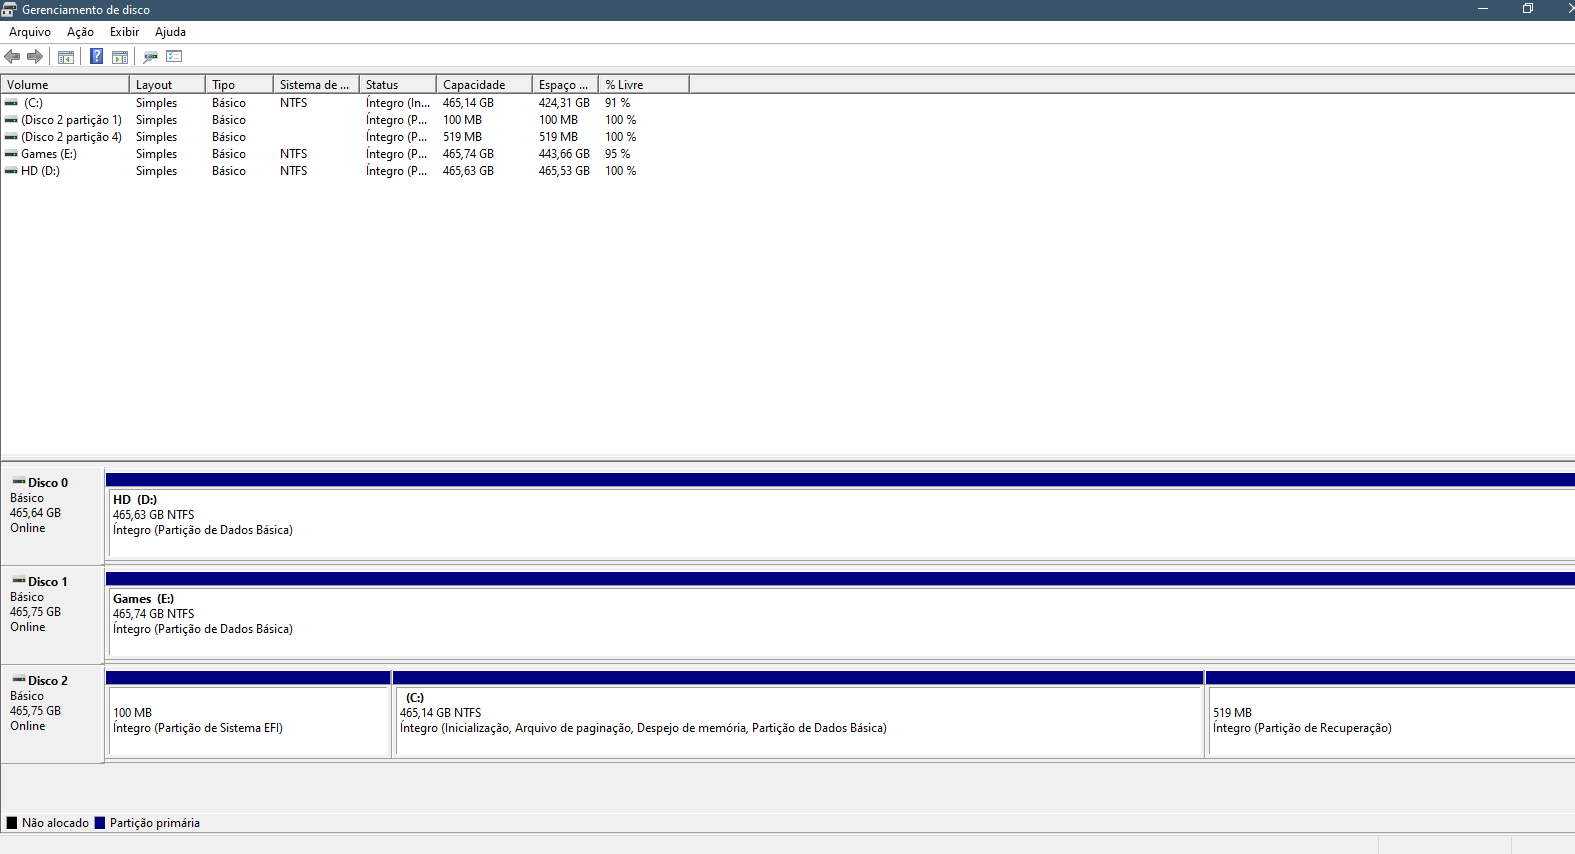Sort by the Capacidade column header
This screenshot has width=1575, height=854.
(484, 85)
